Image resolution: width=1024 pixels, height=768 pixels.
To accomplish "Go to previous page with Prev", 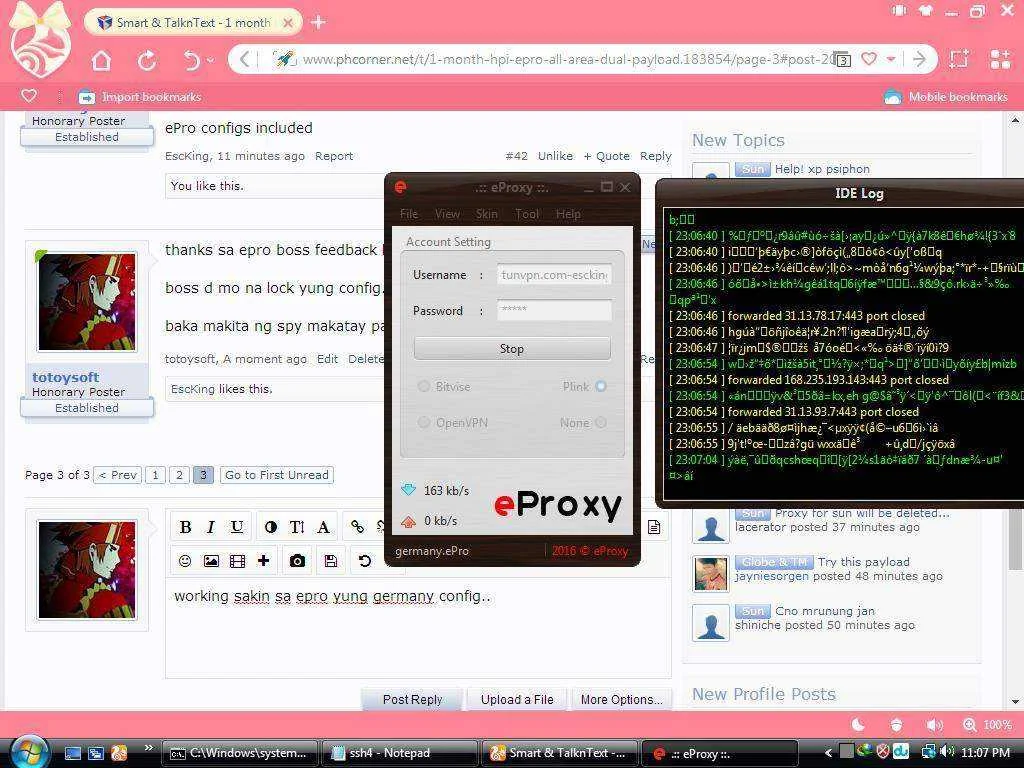I will pos(118,475).
